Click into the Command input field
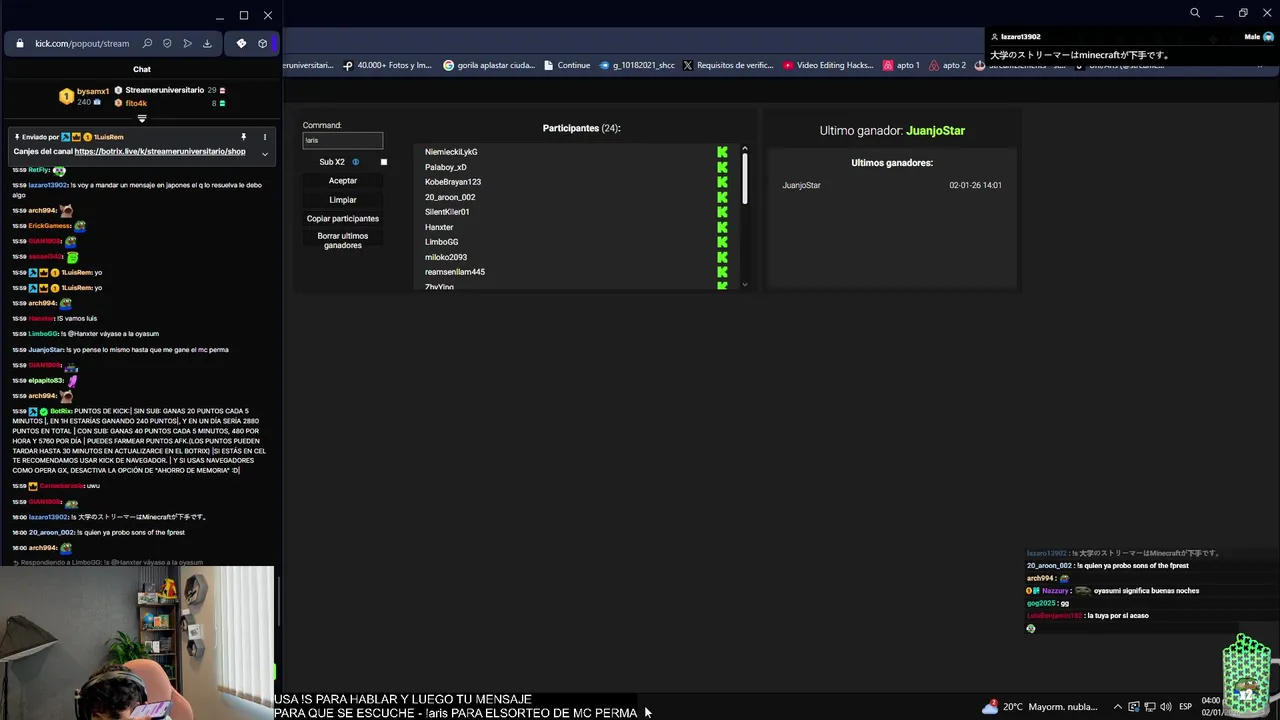 (x=343, y=140)
